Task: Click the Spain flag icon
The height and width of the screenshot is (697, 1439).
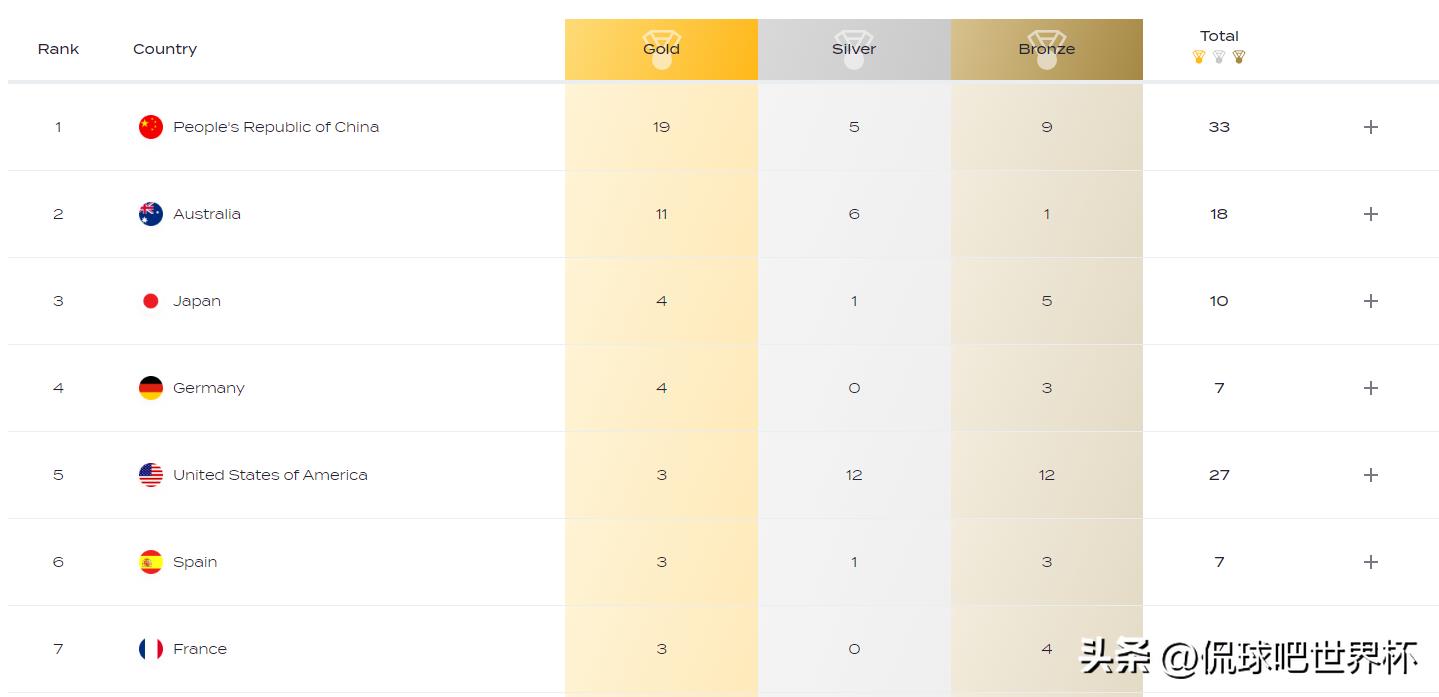Action: tap(151, 562)
